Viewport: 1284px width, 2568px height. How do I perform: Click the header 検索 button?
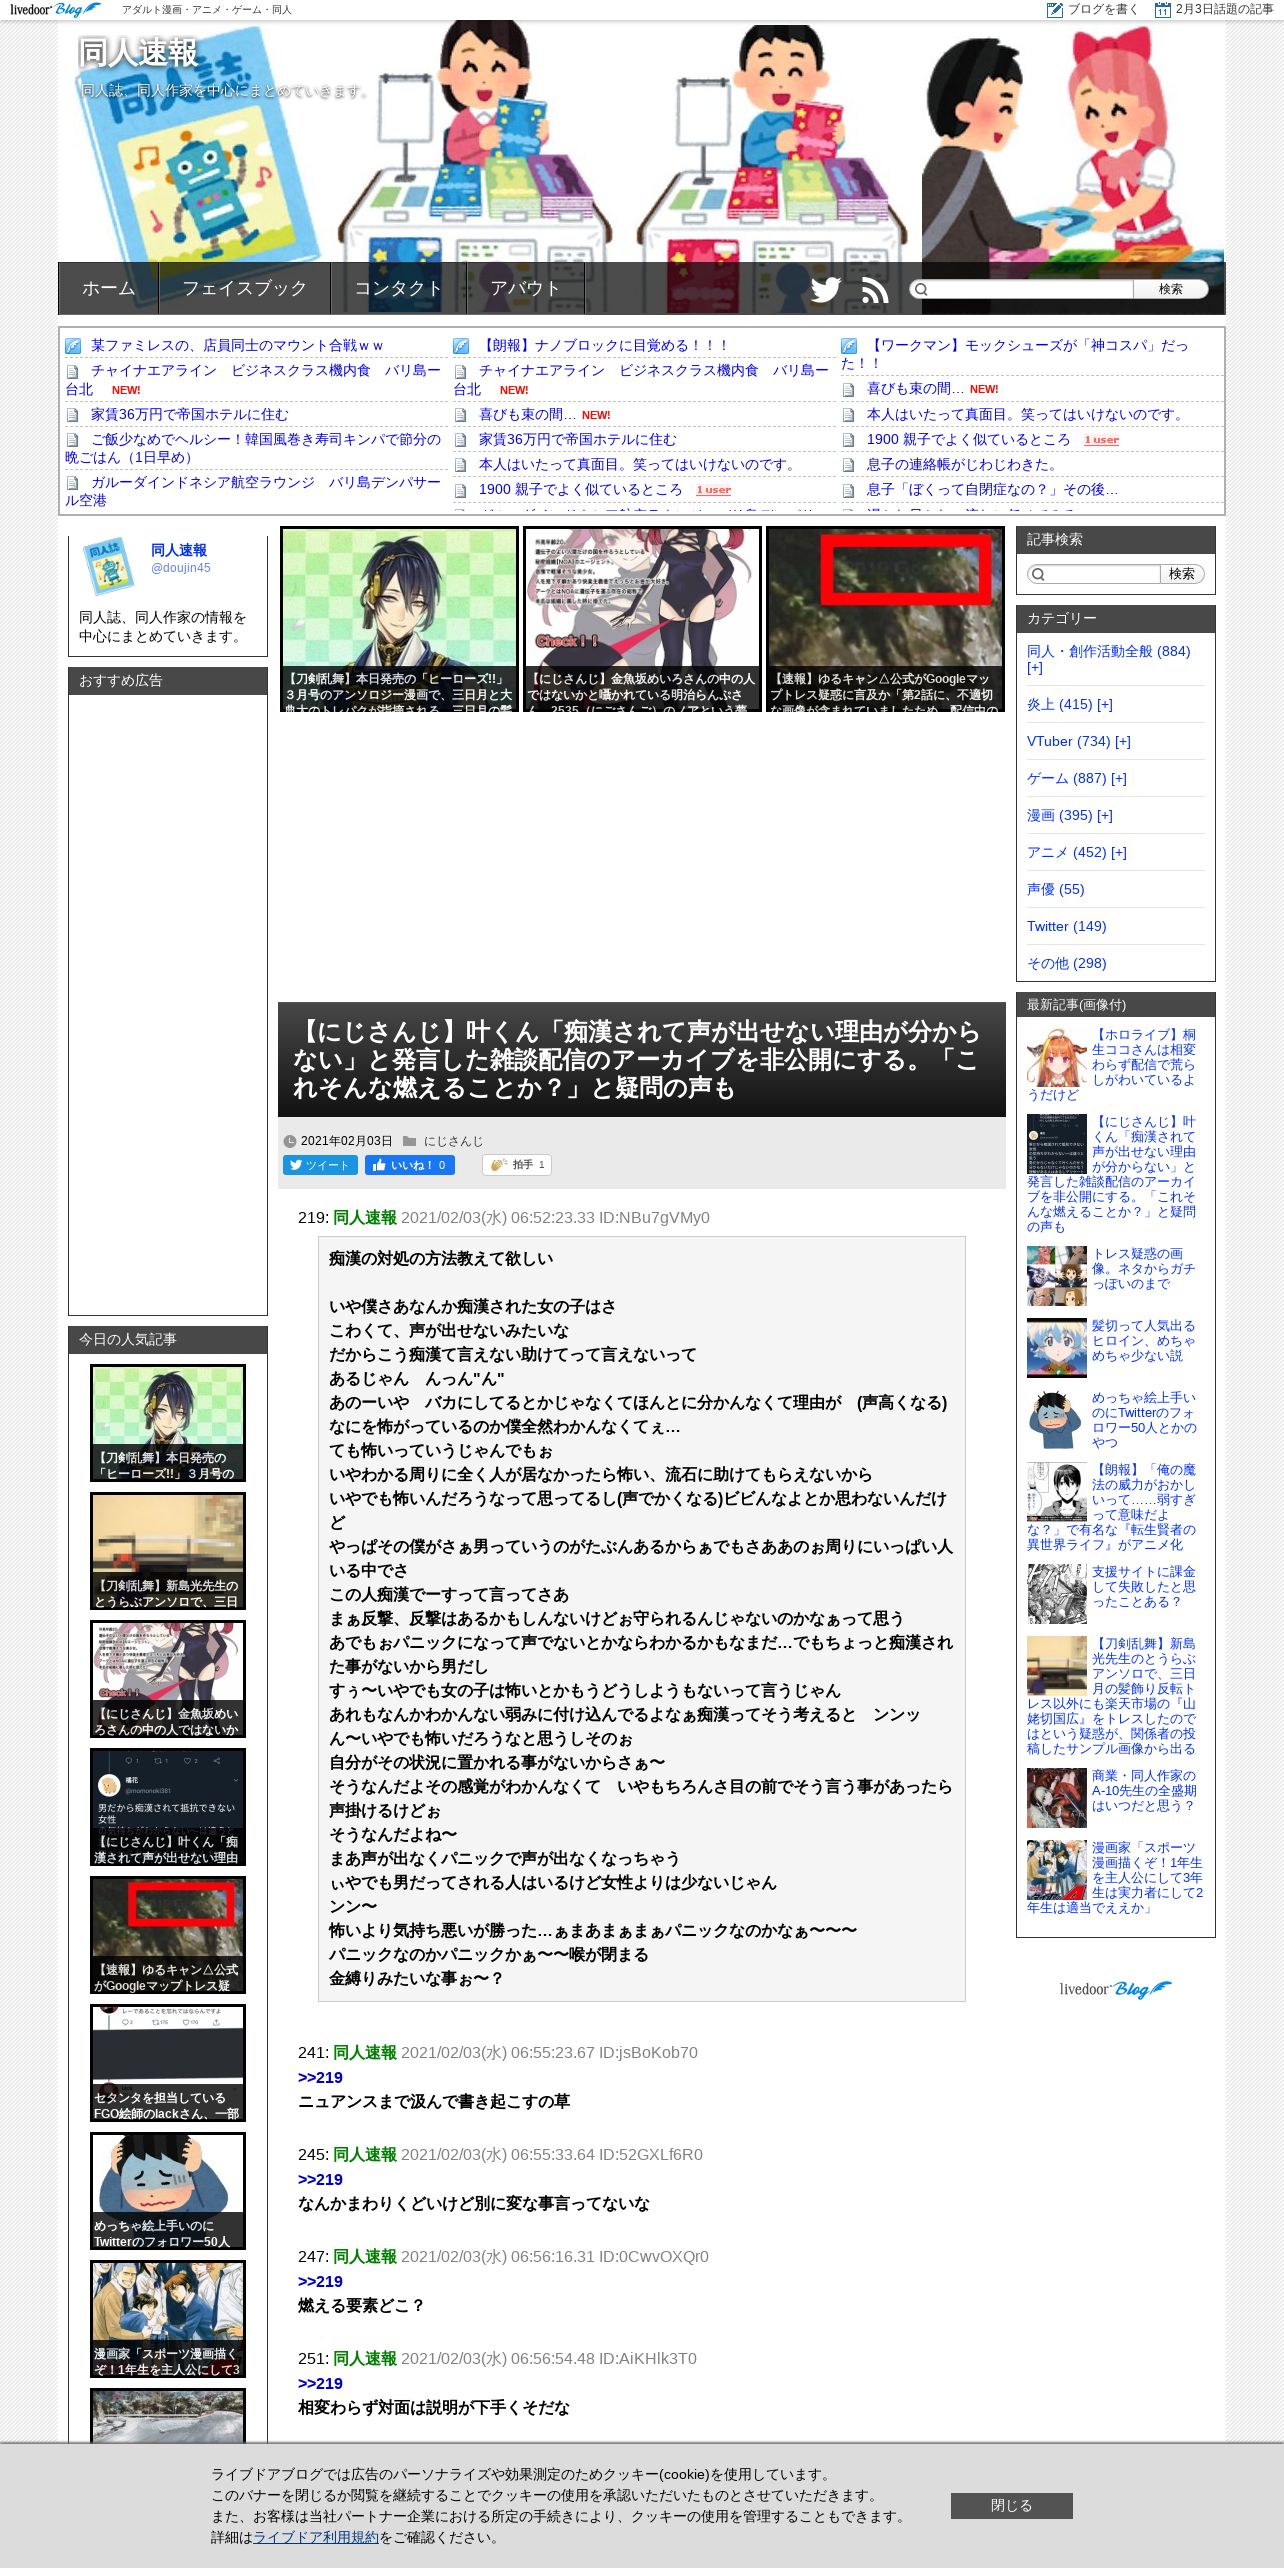tap(1170, 289)
